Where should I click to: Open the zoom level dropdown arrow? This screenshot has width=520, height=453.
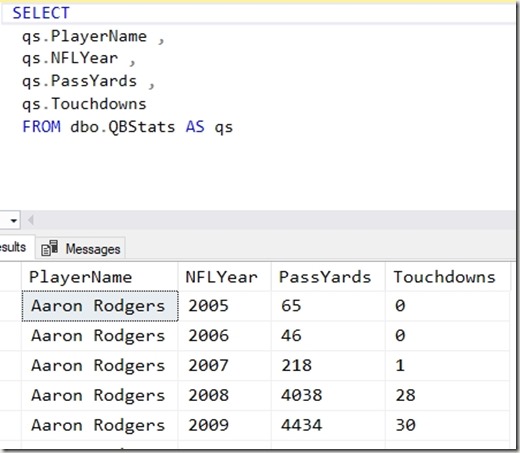(13, 220)
